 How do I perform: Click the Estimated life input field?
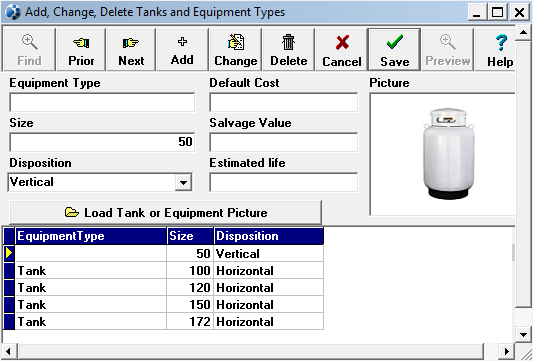pos(284,182)
